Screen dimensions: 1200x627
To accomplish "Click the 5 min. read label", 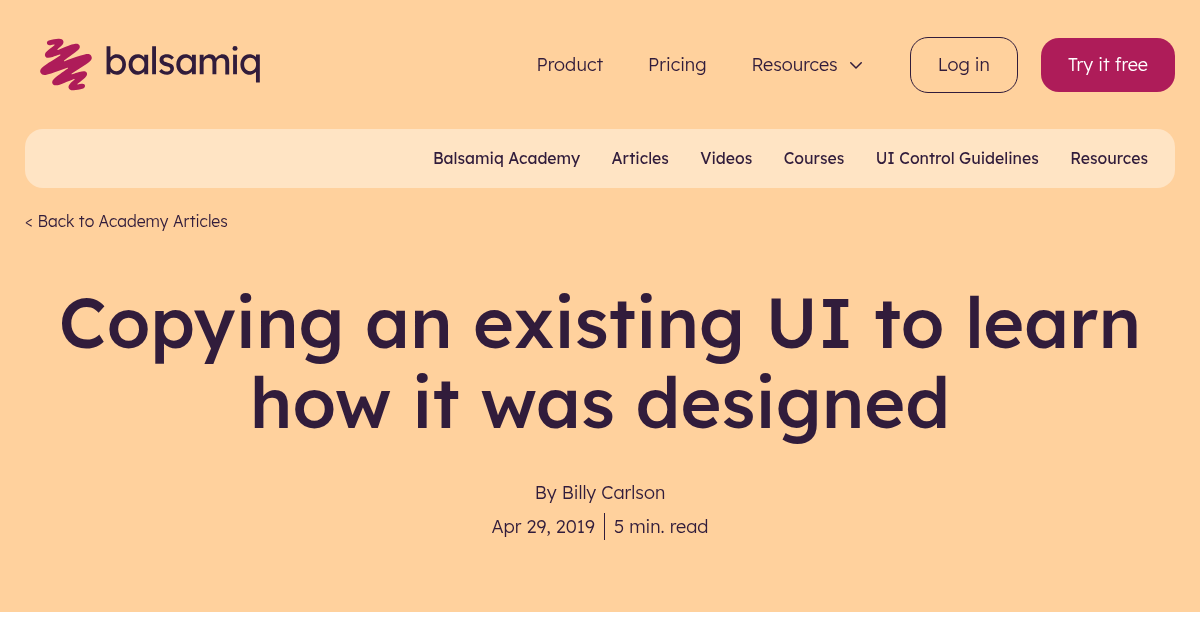I will pyautogui.click(x=661, y=526).
